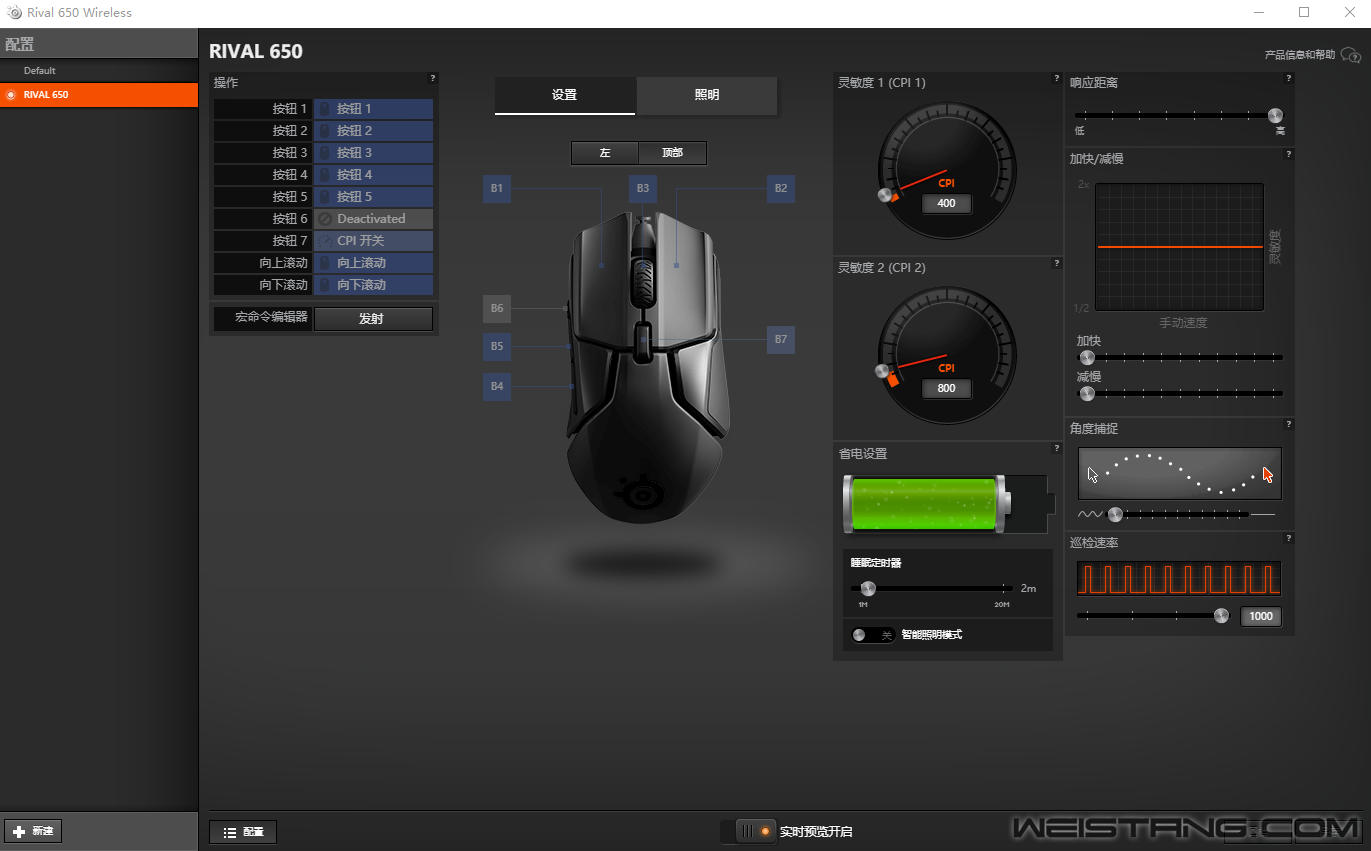The image size is (1371, 851).
Task: Open help for 响应距离 panel
Action: (1289, 78)
